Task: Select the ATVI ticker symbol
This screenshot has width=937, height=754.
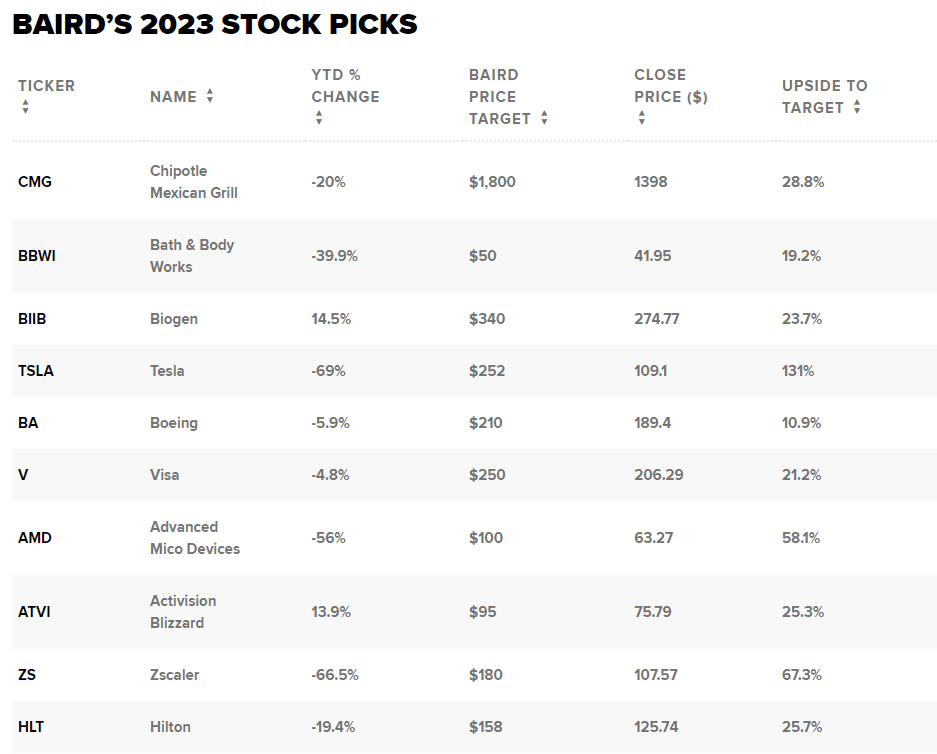Action: [x=35, y=612]
